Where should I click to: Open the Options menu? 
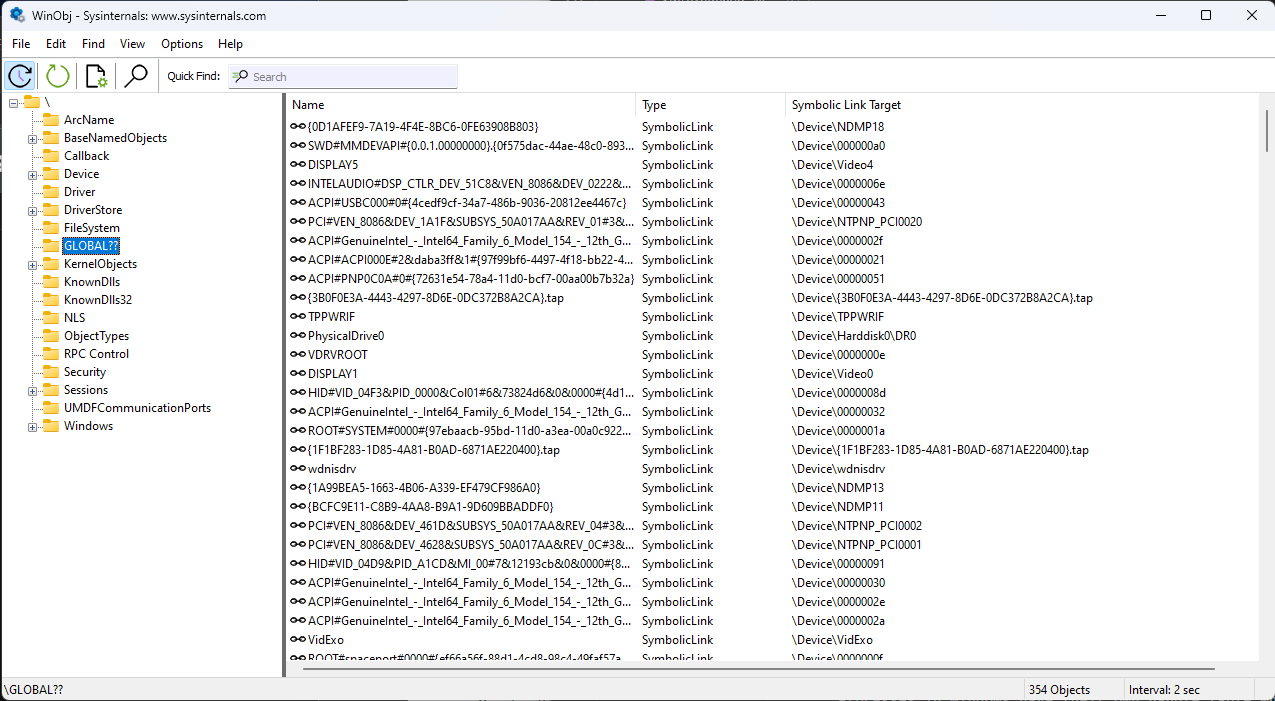pyautogui.click(x=182, y=44)
